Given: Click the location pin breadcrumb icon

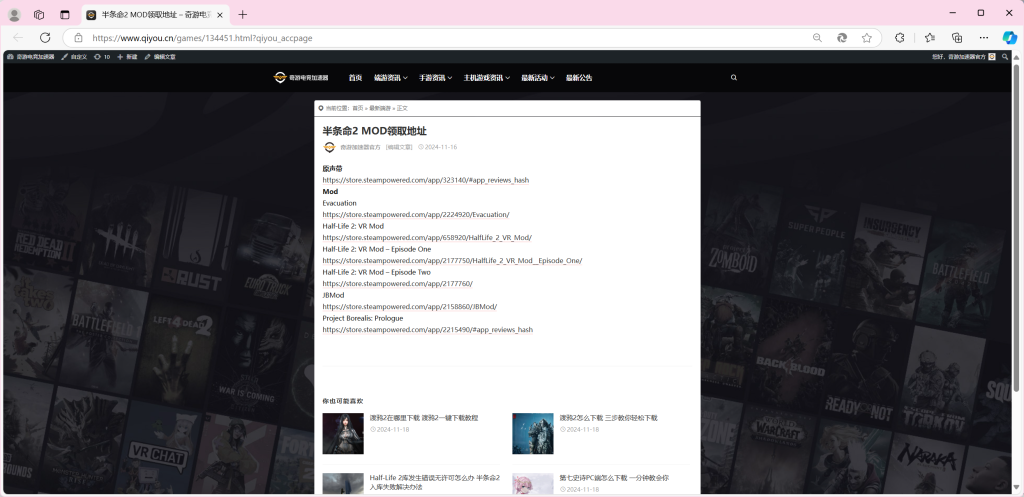Looking at the screenshot, I should pos(321,108).
